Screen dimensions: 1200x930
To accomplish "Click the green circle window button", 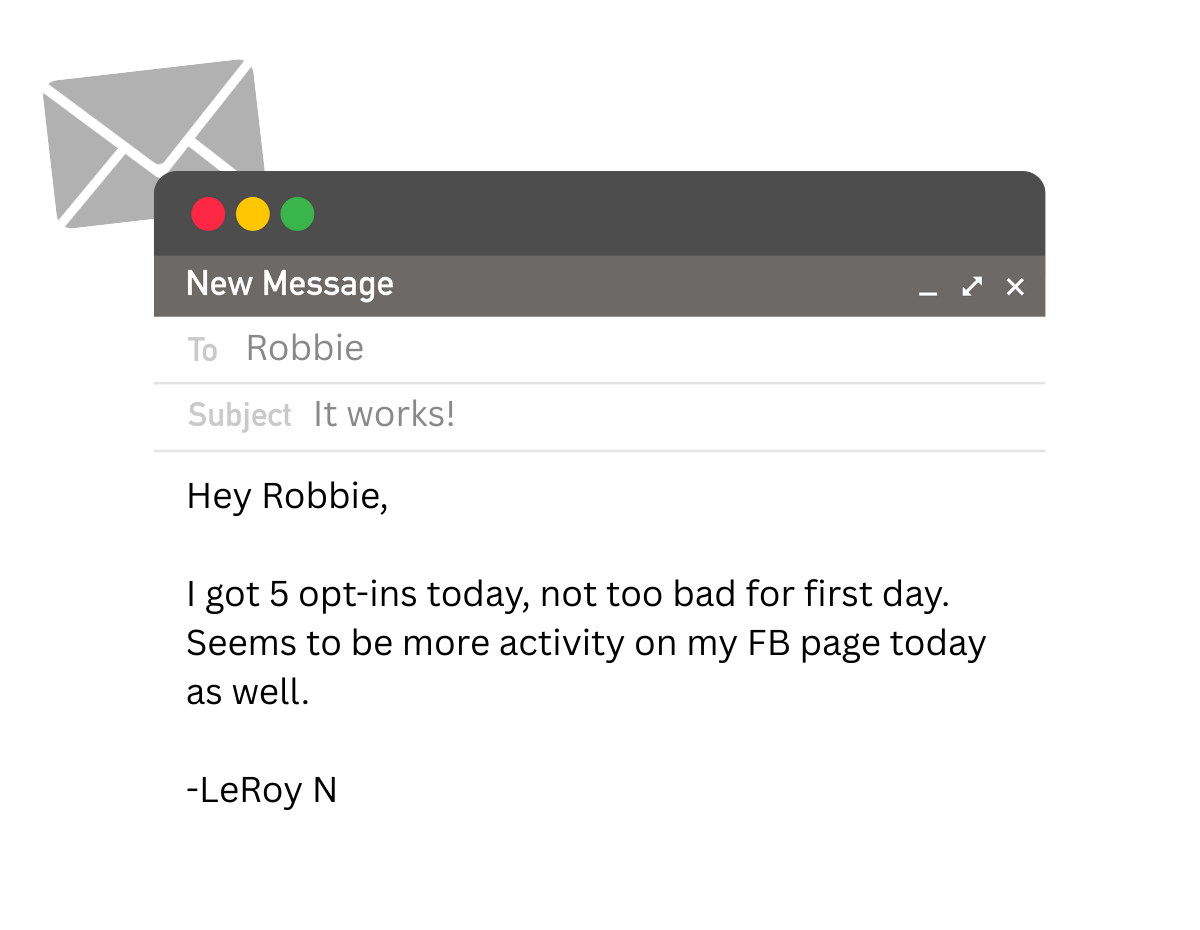I will coord(298,214).
